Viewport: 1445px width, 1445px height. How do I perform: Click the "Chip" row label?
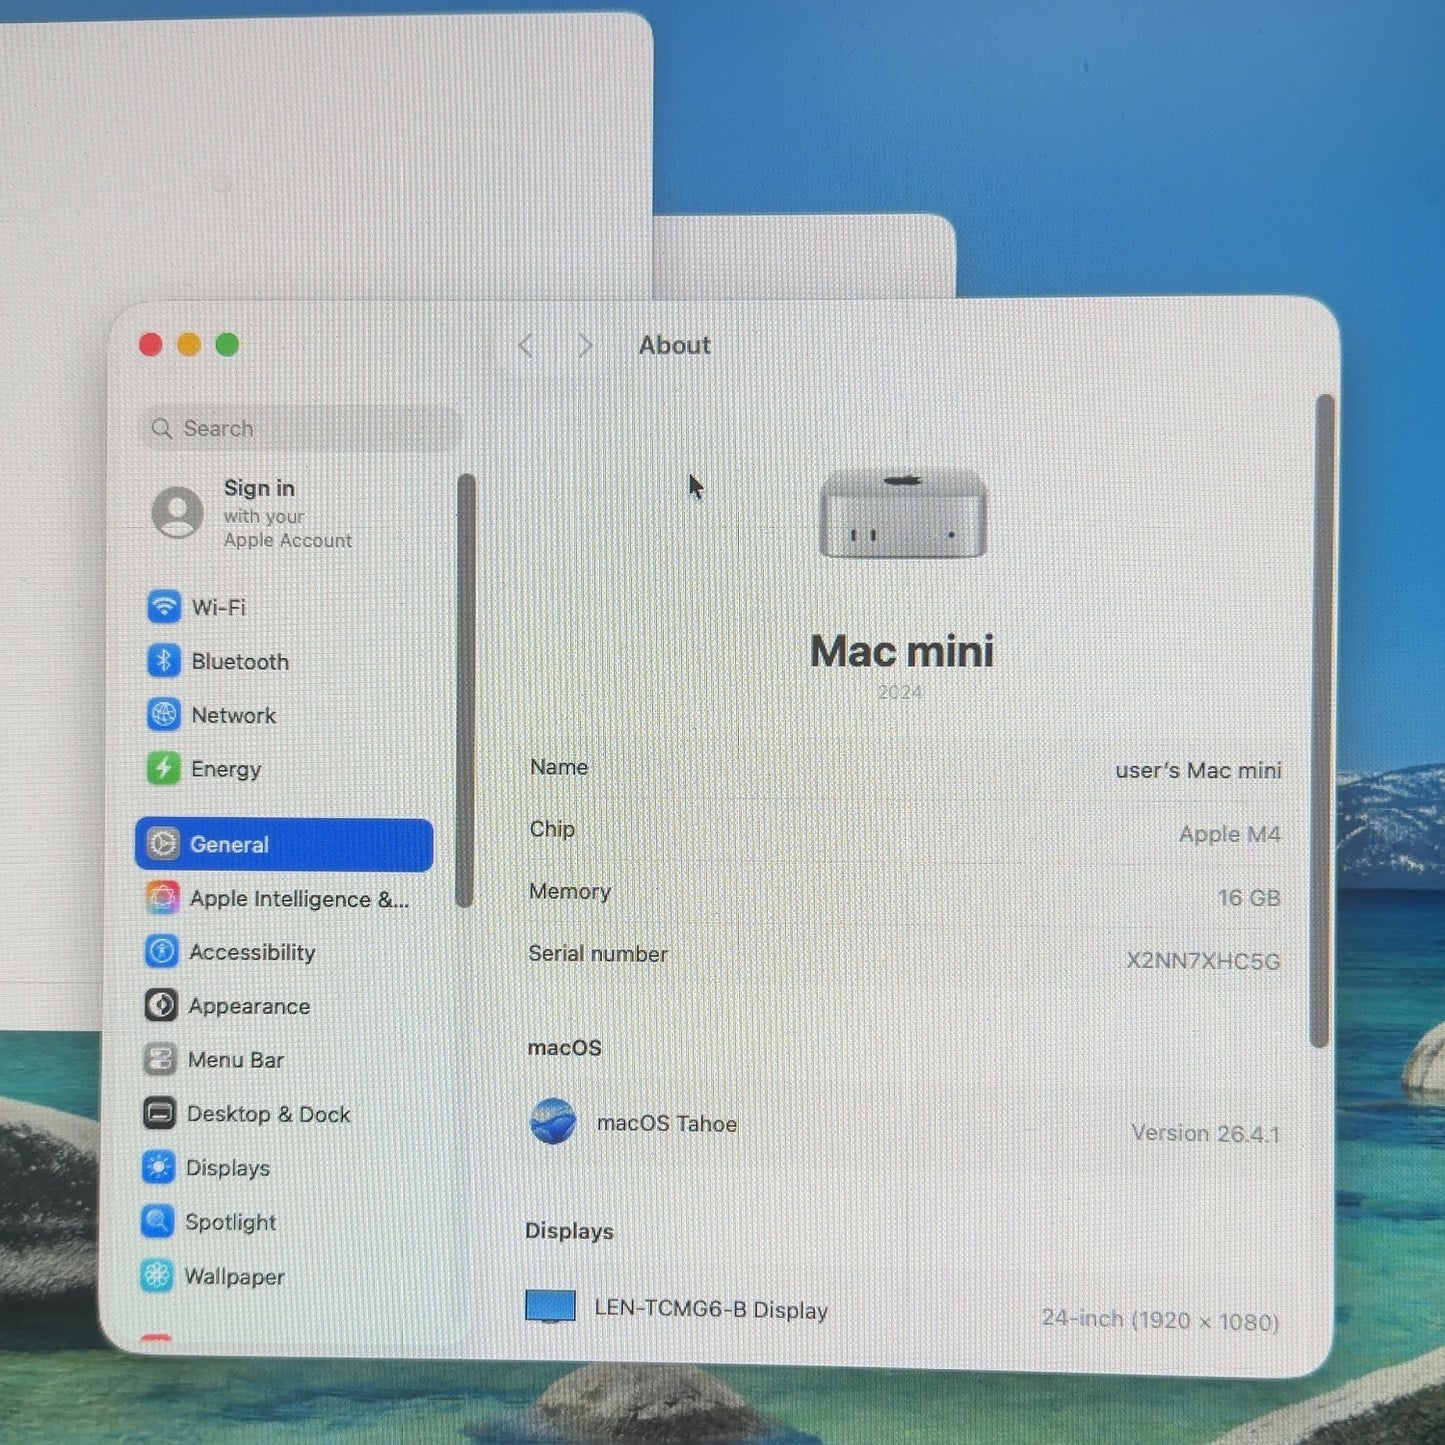coord(552,829)
